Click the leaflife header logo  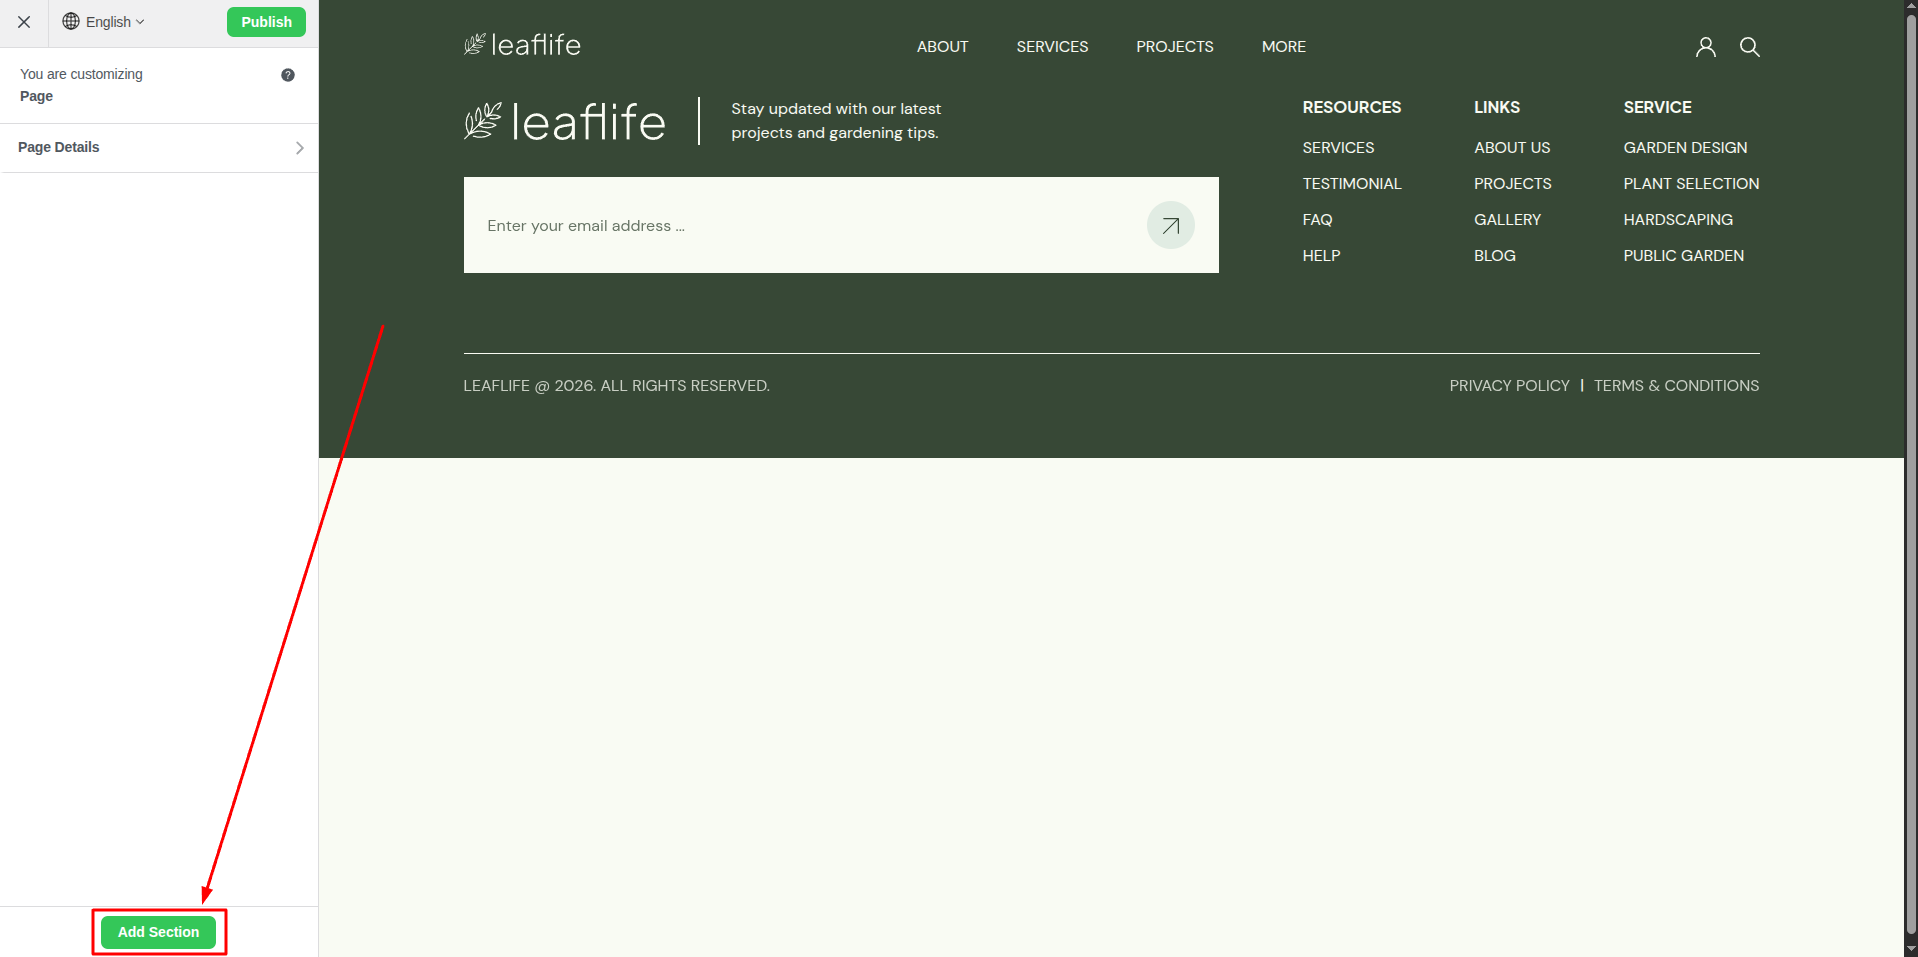(x=522, y=45)
